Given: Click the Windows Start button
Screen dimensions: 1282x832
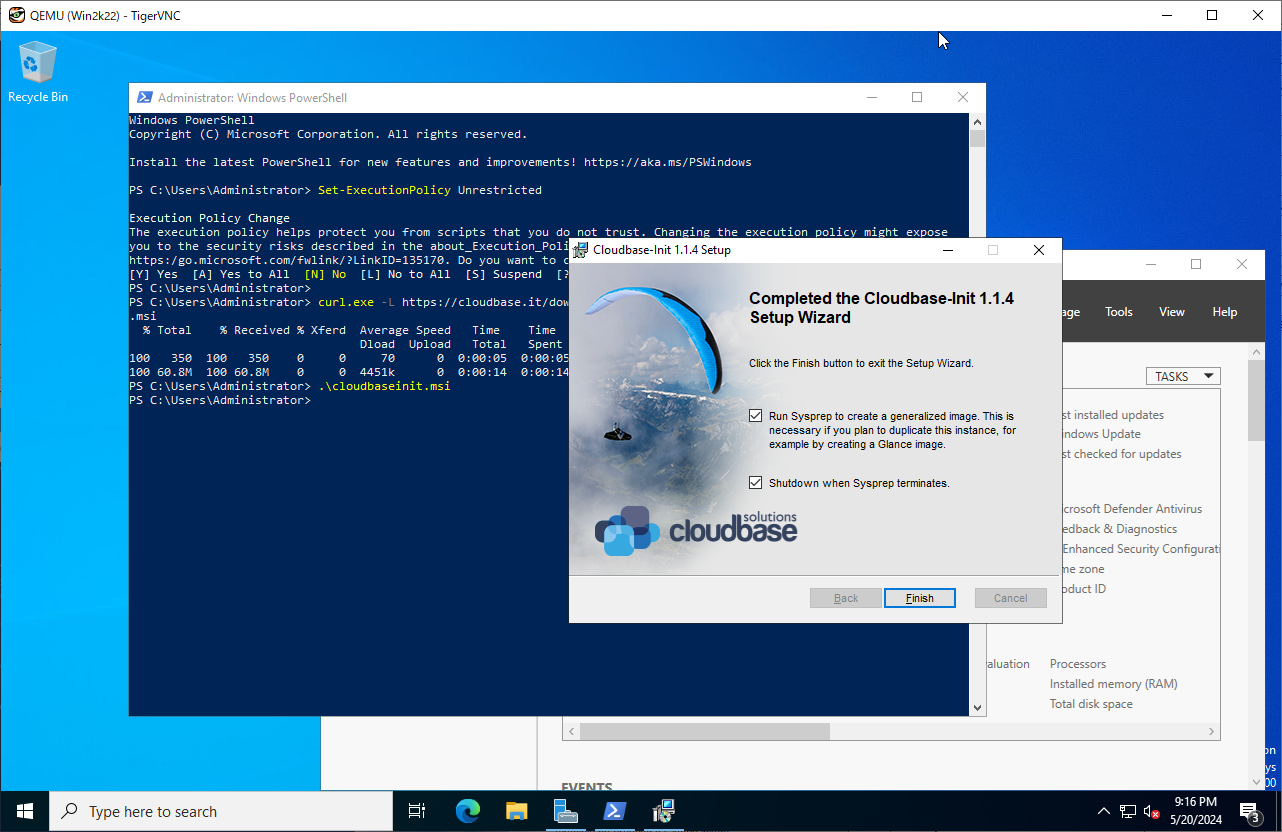Looking at the screenshot, I should point(24,811).
